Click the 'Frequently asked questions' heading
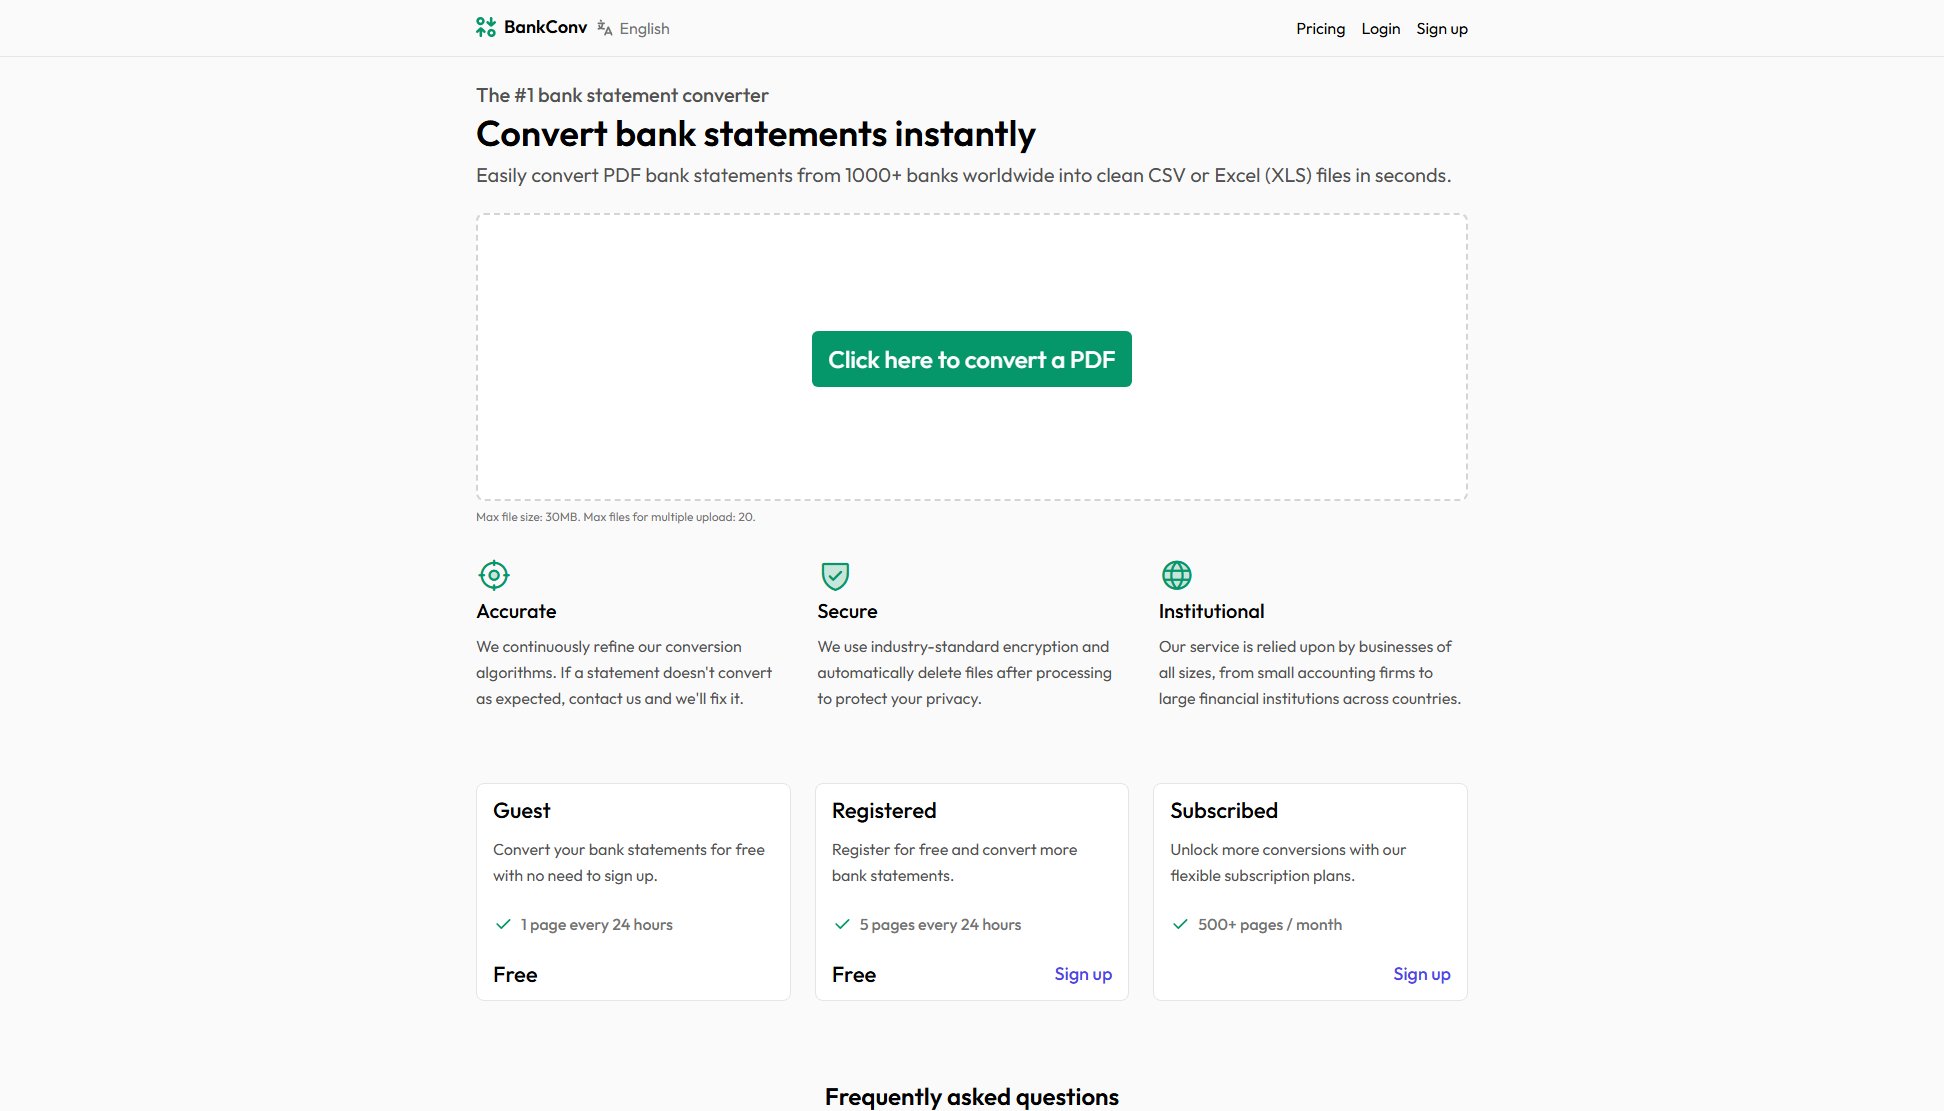 coord(971,1096)
